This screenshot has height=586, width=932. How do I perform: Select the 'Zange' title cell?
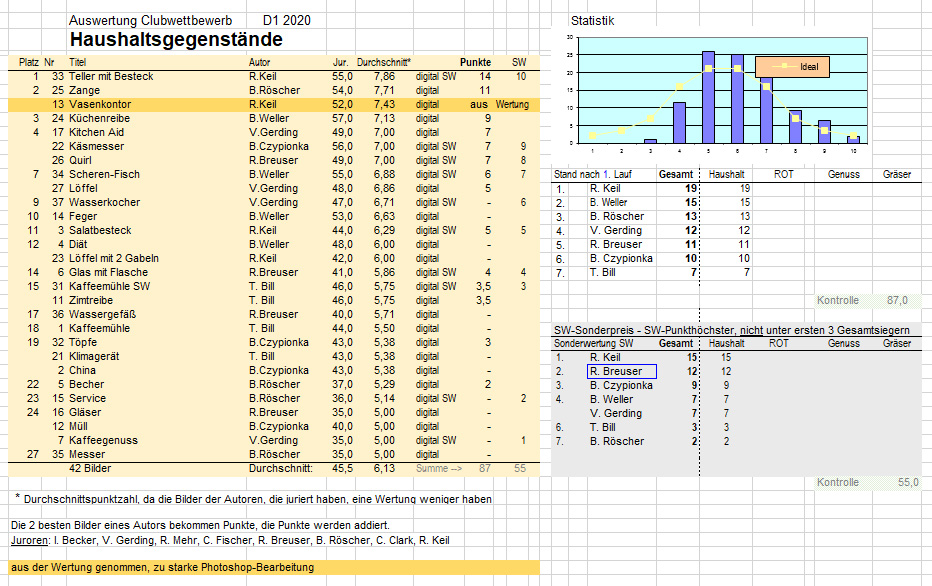click(84, 90)
